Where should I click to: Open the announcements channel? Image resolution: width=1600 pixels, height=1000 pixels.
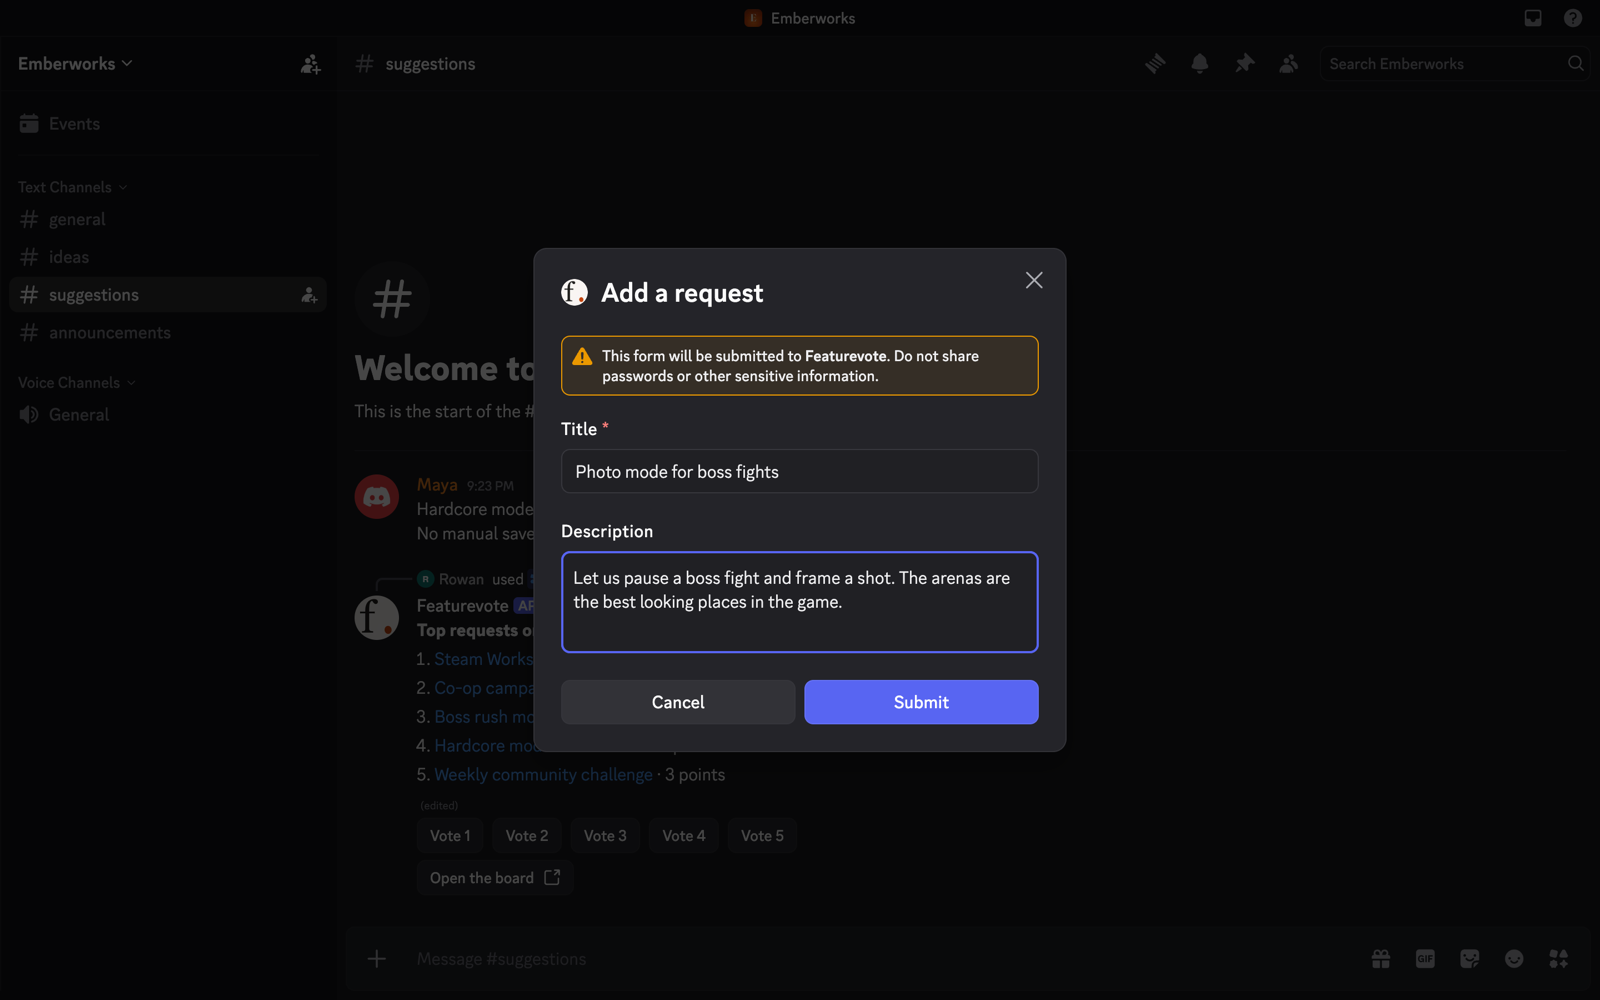(168, 333)
